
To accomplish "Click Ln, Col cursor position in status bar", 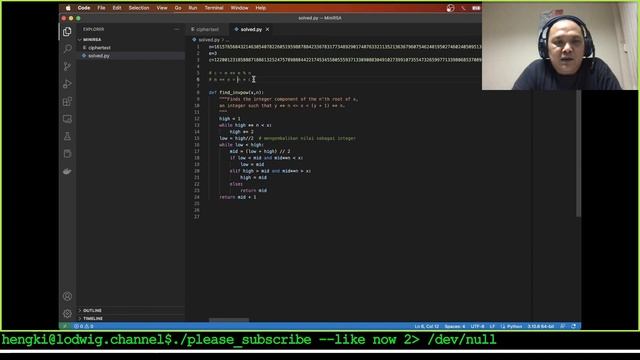I will click(427, 326).
